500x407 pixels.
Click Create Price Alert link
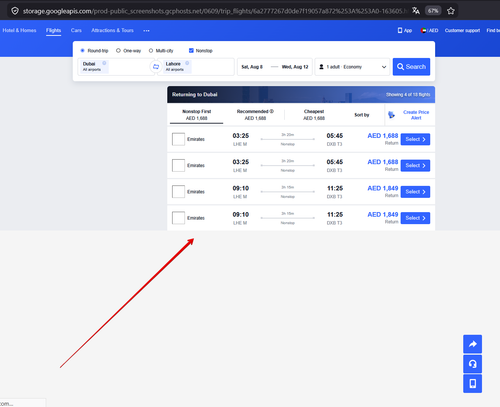tap(416, 115)
